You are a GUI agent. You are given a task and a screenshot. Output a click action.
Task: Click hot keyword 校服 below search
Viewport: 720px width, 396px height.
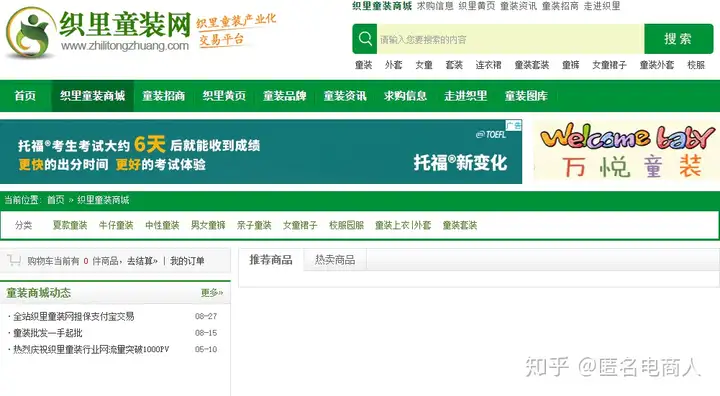(x=696, y=65)
